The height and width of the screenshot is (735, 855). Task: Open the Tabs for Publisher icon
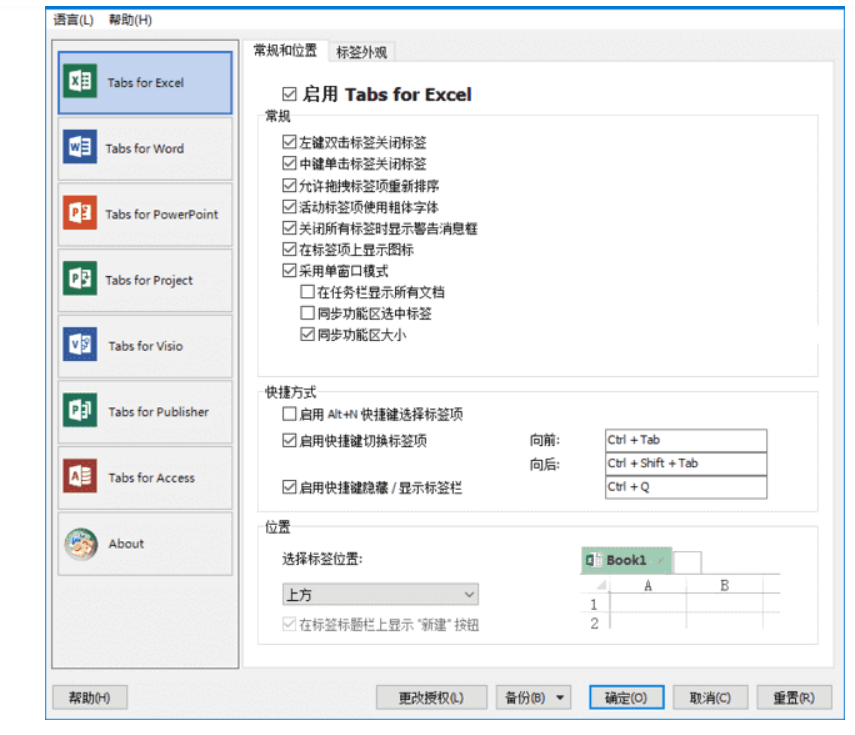[x=80, y=410]
